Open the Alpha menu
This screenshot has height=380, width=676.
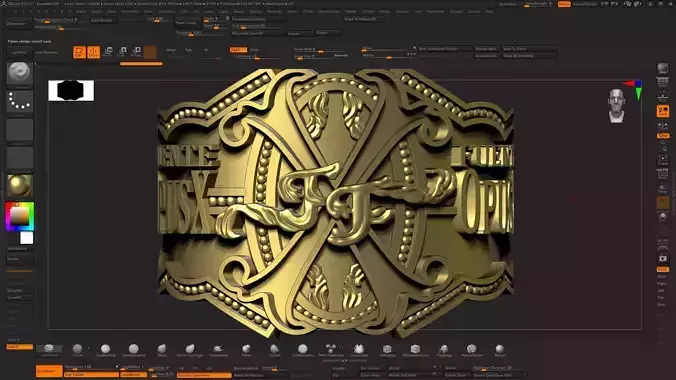click(x=81, y=12)
